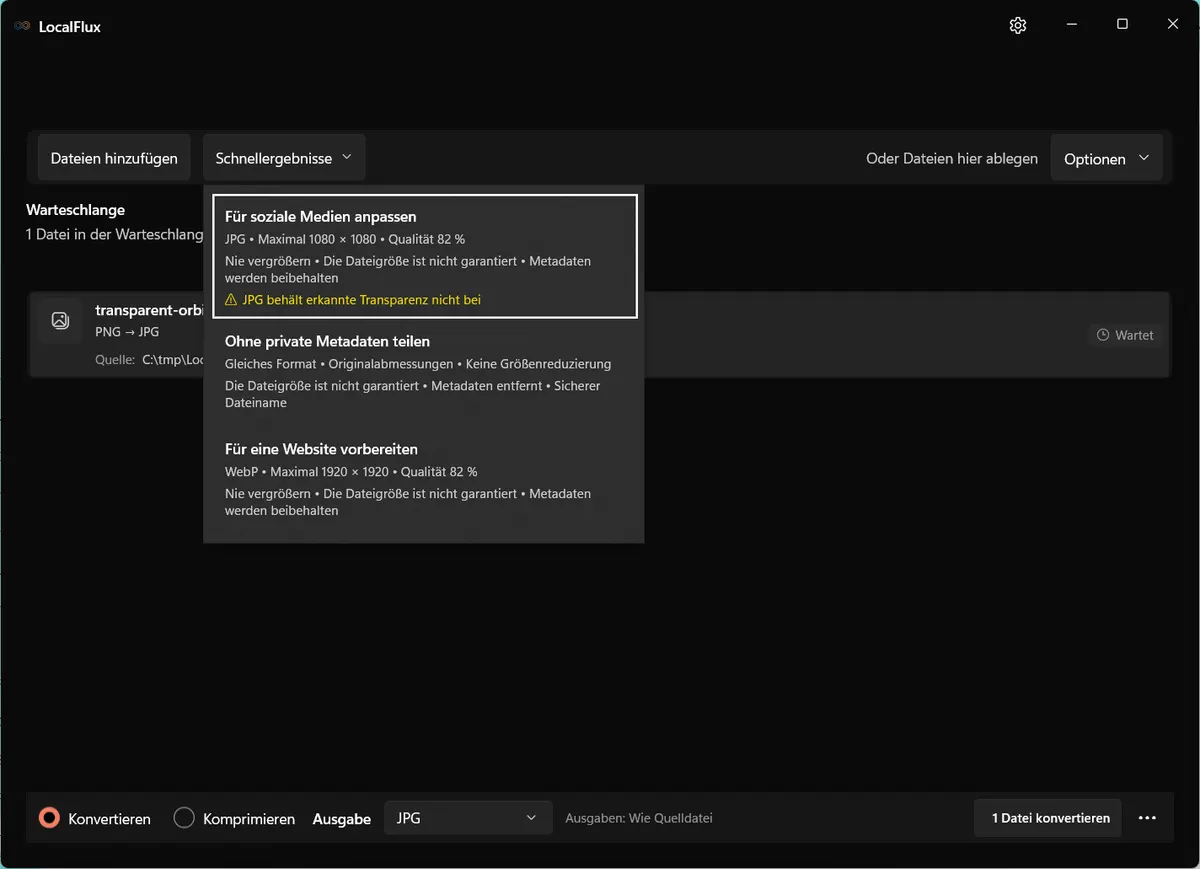The image size is (1200, 869).
Task: Open the three-dots more actions menu
Action: 1147,818
